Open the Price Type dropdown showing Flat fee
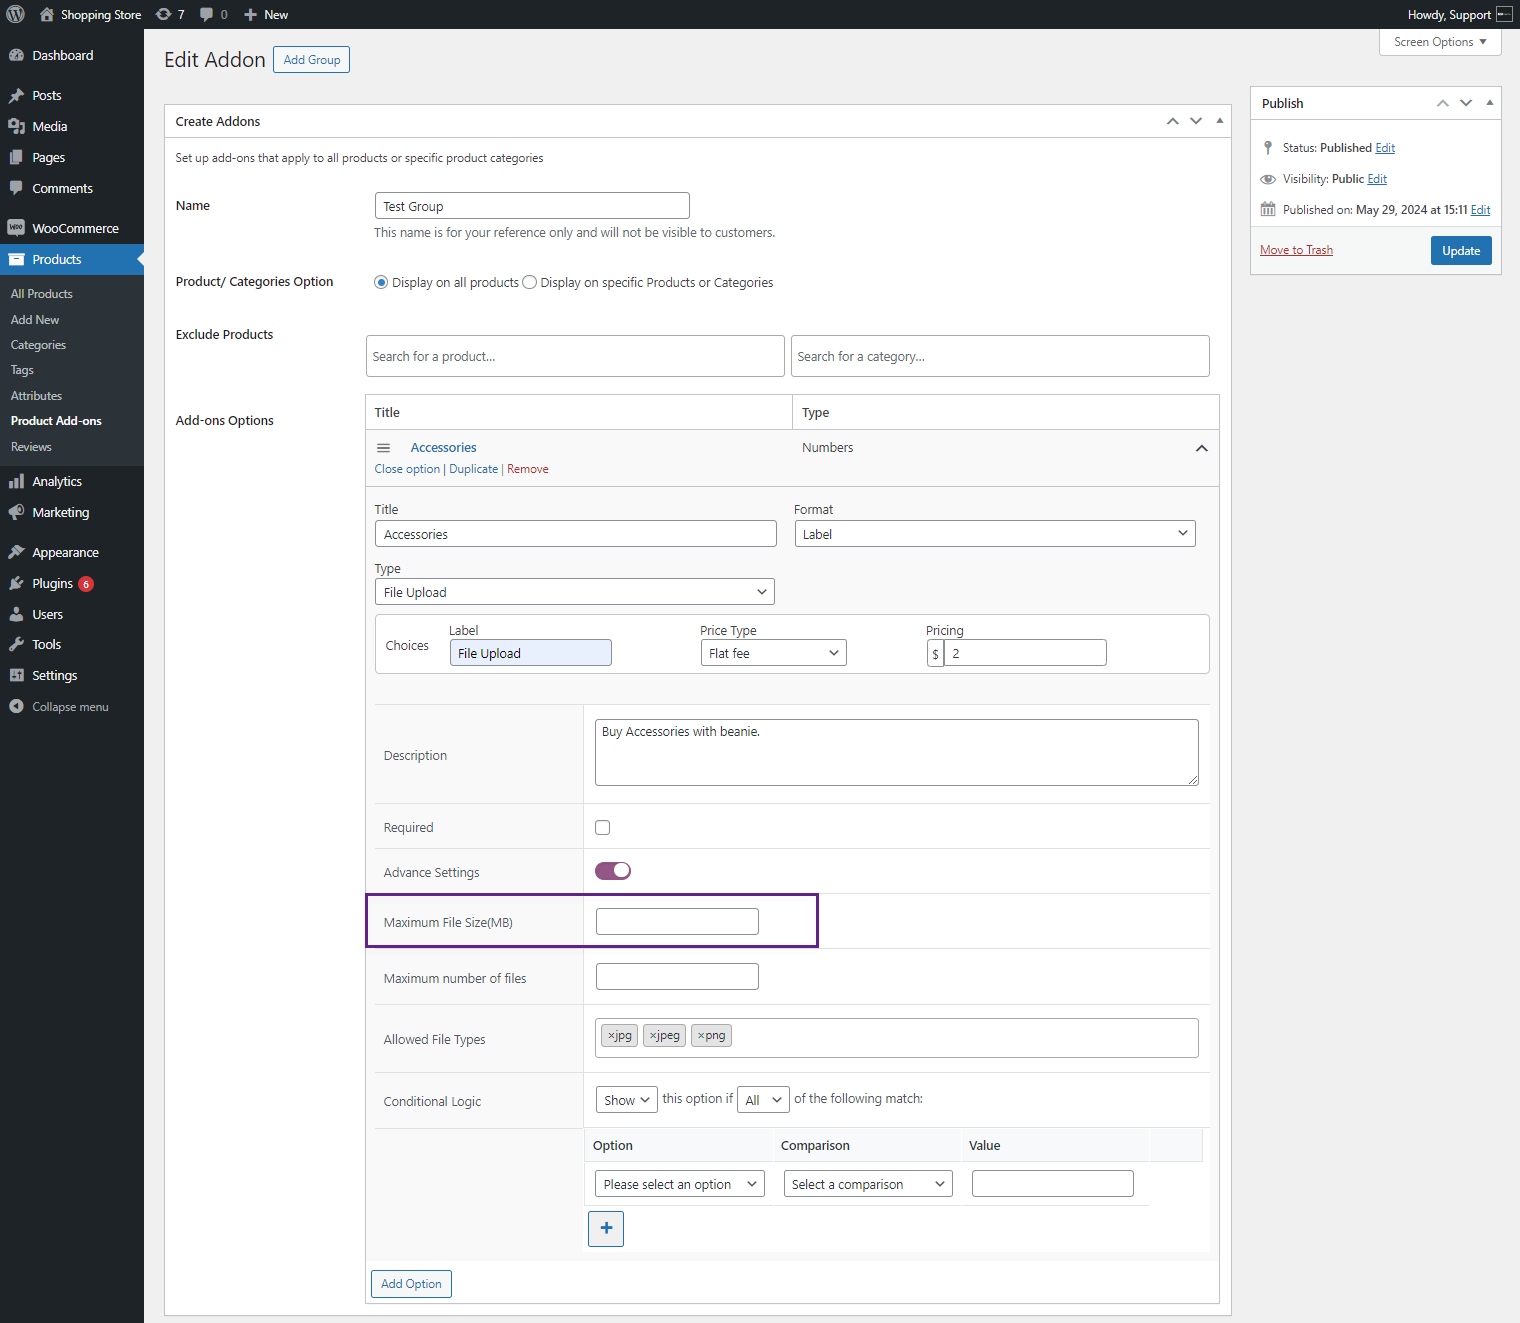The width and height of the screenshot is (1520, 1323). [774, 653]
